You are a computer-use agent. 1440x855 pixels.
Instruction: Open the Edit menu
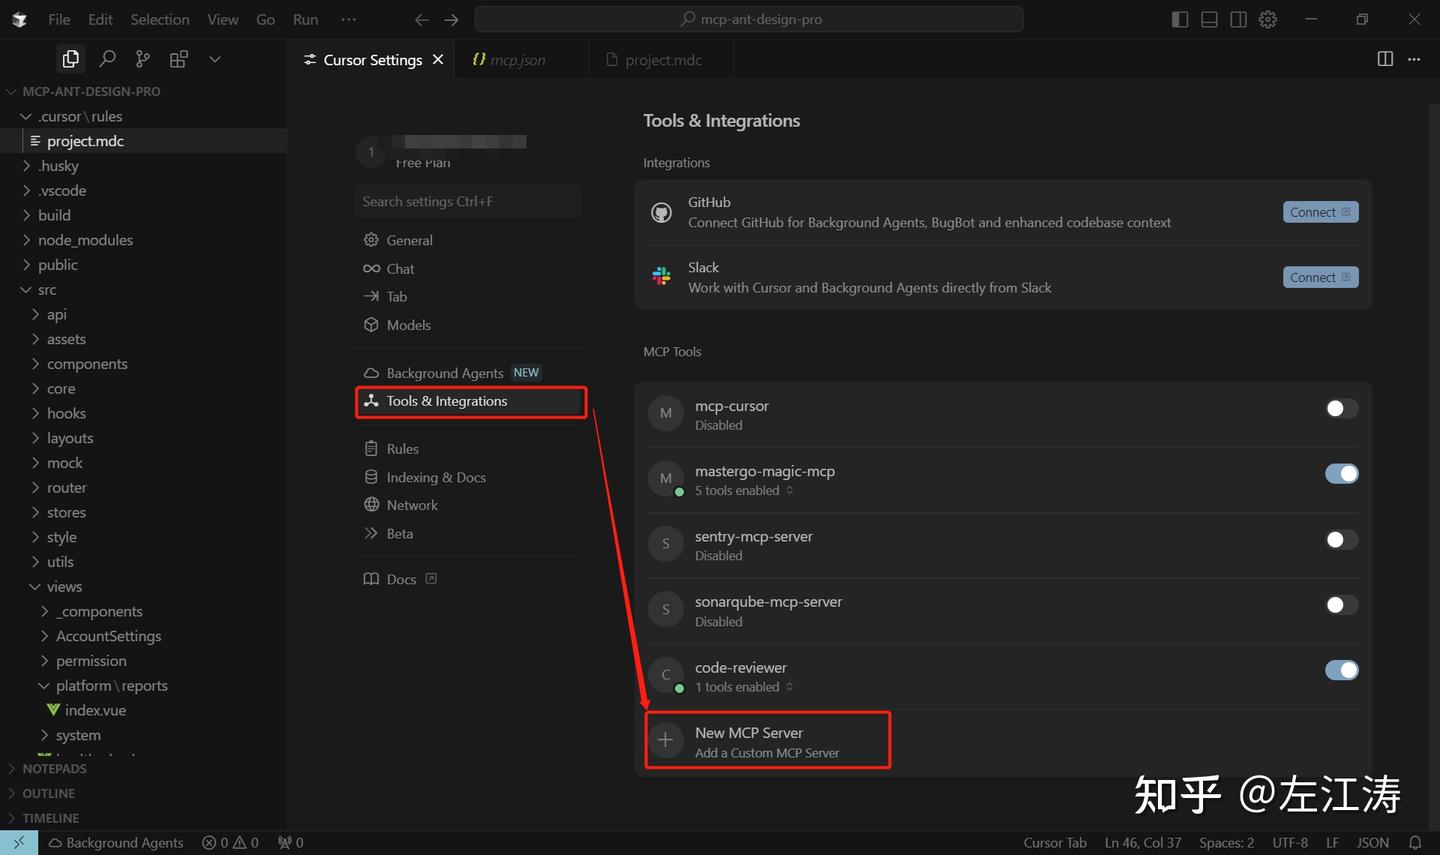coord(100,19)
